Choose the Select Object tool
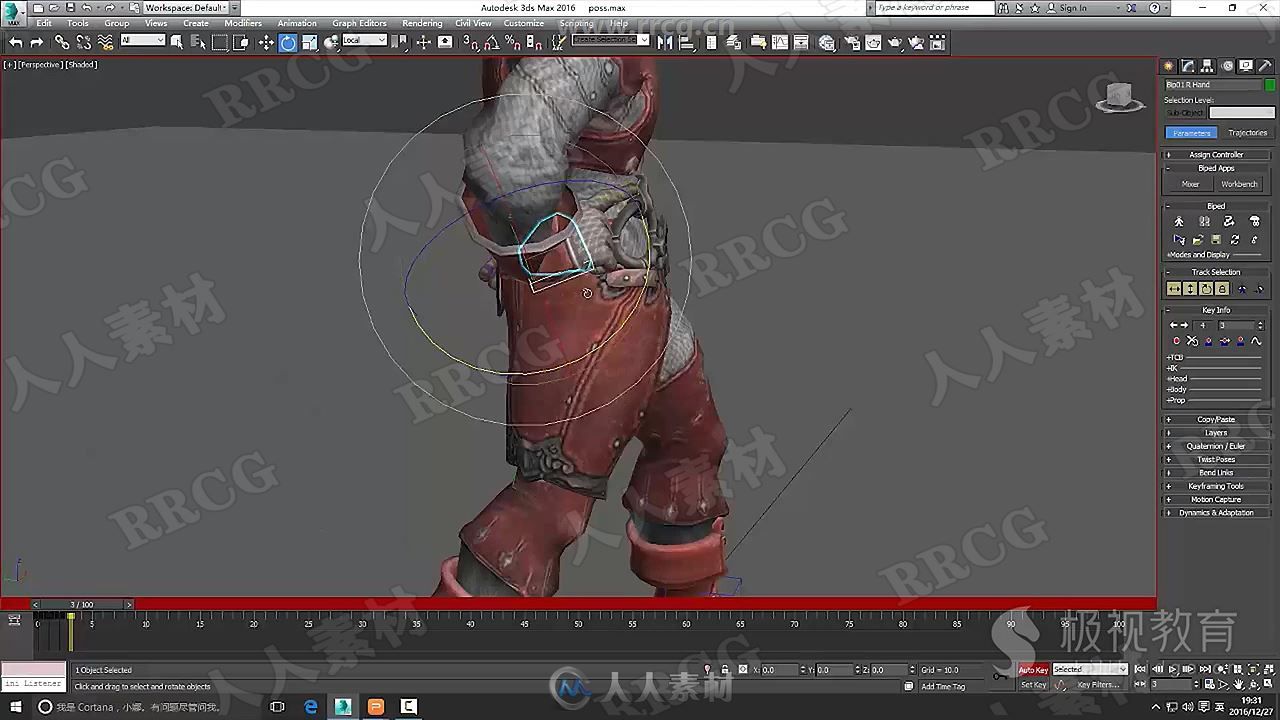1280x720 pixels. pyautogui.click(x=177, y=42)
